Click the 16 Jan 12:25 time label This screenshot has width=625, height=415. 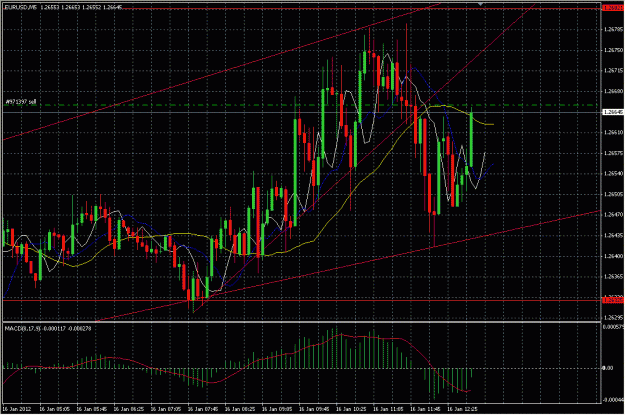[x=462, y=409]
